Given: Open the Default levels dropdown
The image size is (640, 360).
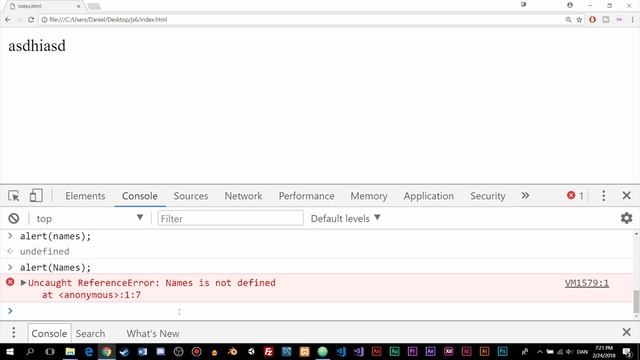Looking at the screenshot, I should [345, 218].
